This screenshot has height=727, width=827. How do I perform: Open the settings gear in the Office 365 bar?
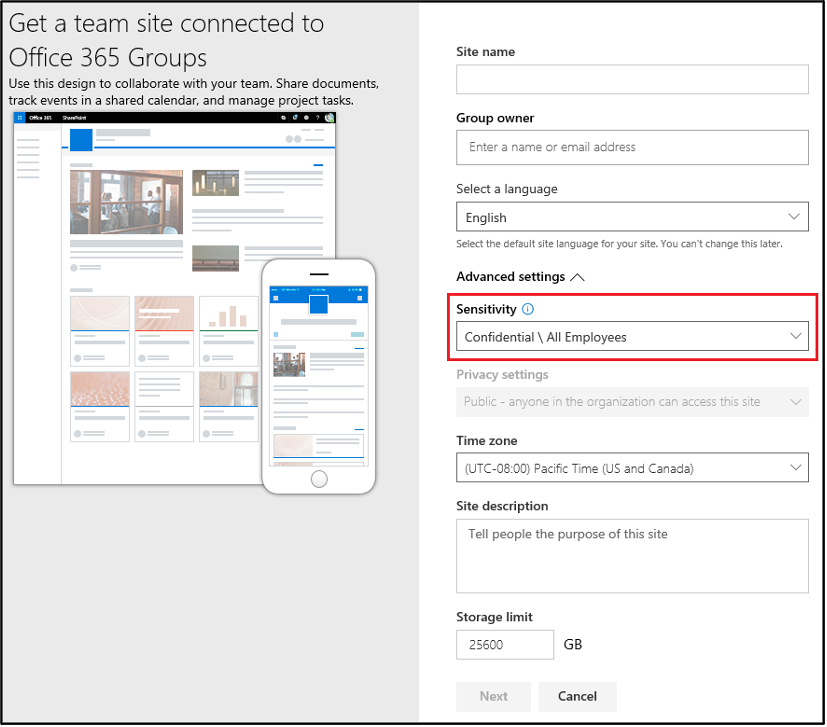306,117
